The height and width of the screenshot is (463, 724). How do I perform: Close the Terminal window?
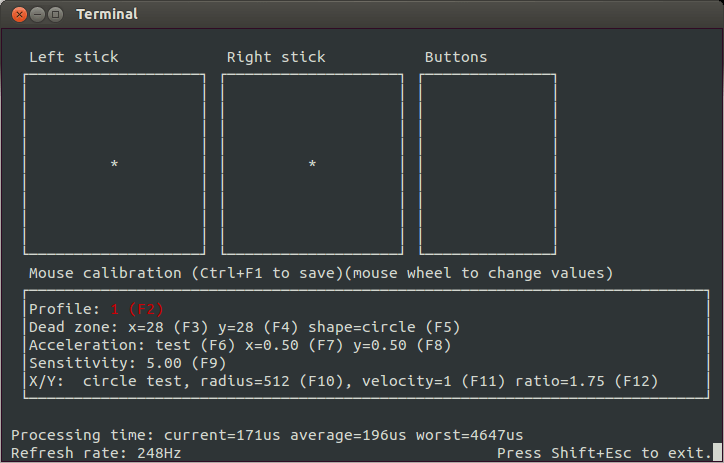coord(19,14)
